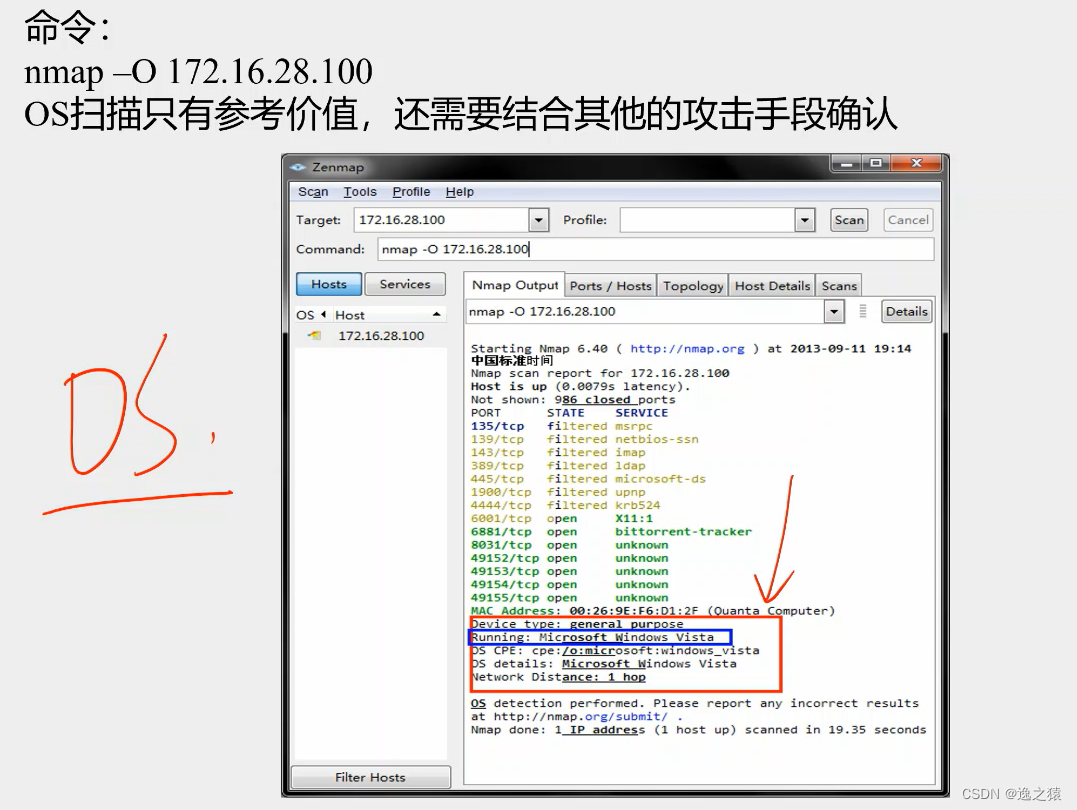The width and height of the screenshot is (1077, 810).
Task: Click the small list icon beside Details button
Action: pyautogui.click(x=861, y=311)
